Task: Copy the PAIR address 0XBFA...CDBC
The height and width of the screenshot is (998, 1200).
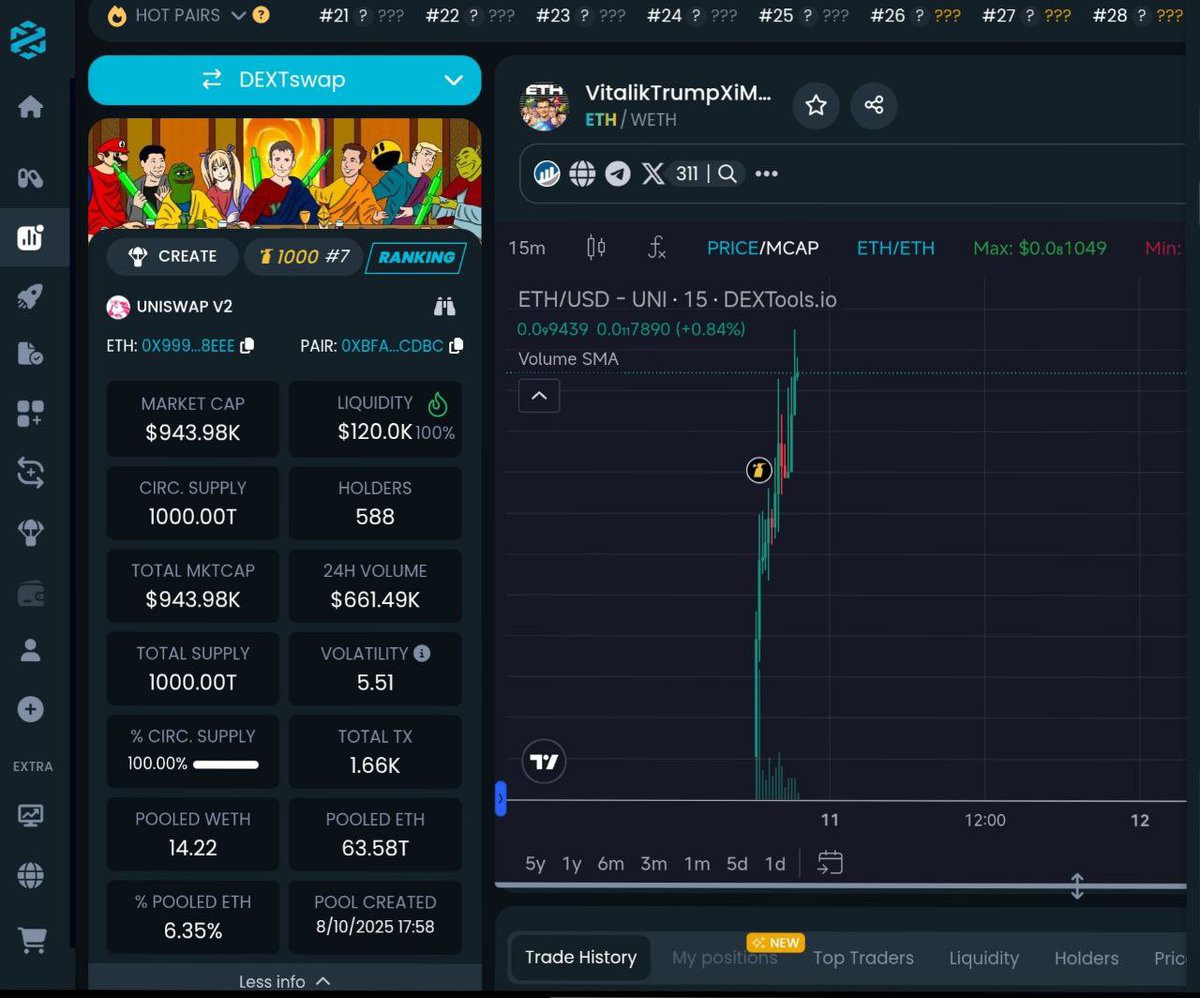Action: (456, 345)
